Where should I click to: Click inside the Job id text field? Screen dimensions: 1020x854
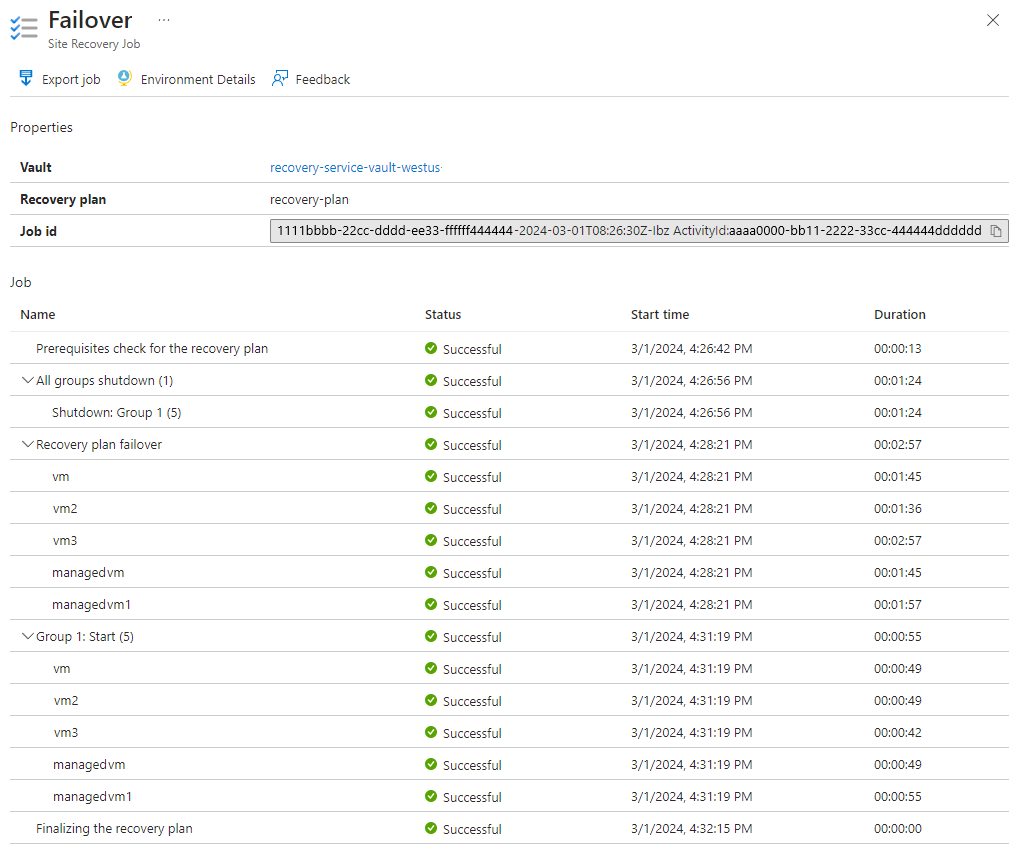pos(628,231)
